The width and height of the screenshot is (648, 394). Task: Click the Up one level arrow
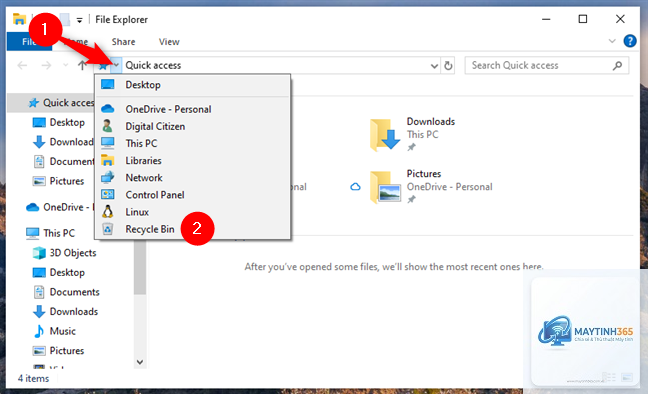82,65
